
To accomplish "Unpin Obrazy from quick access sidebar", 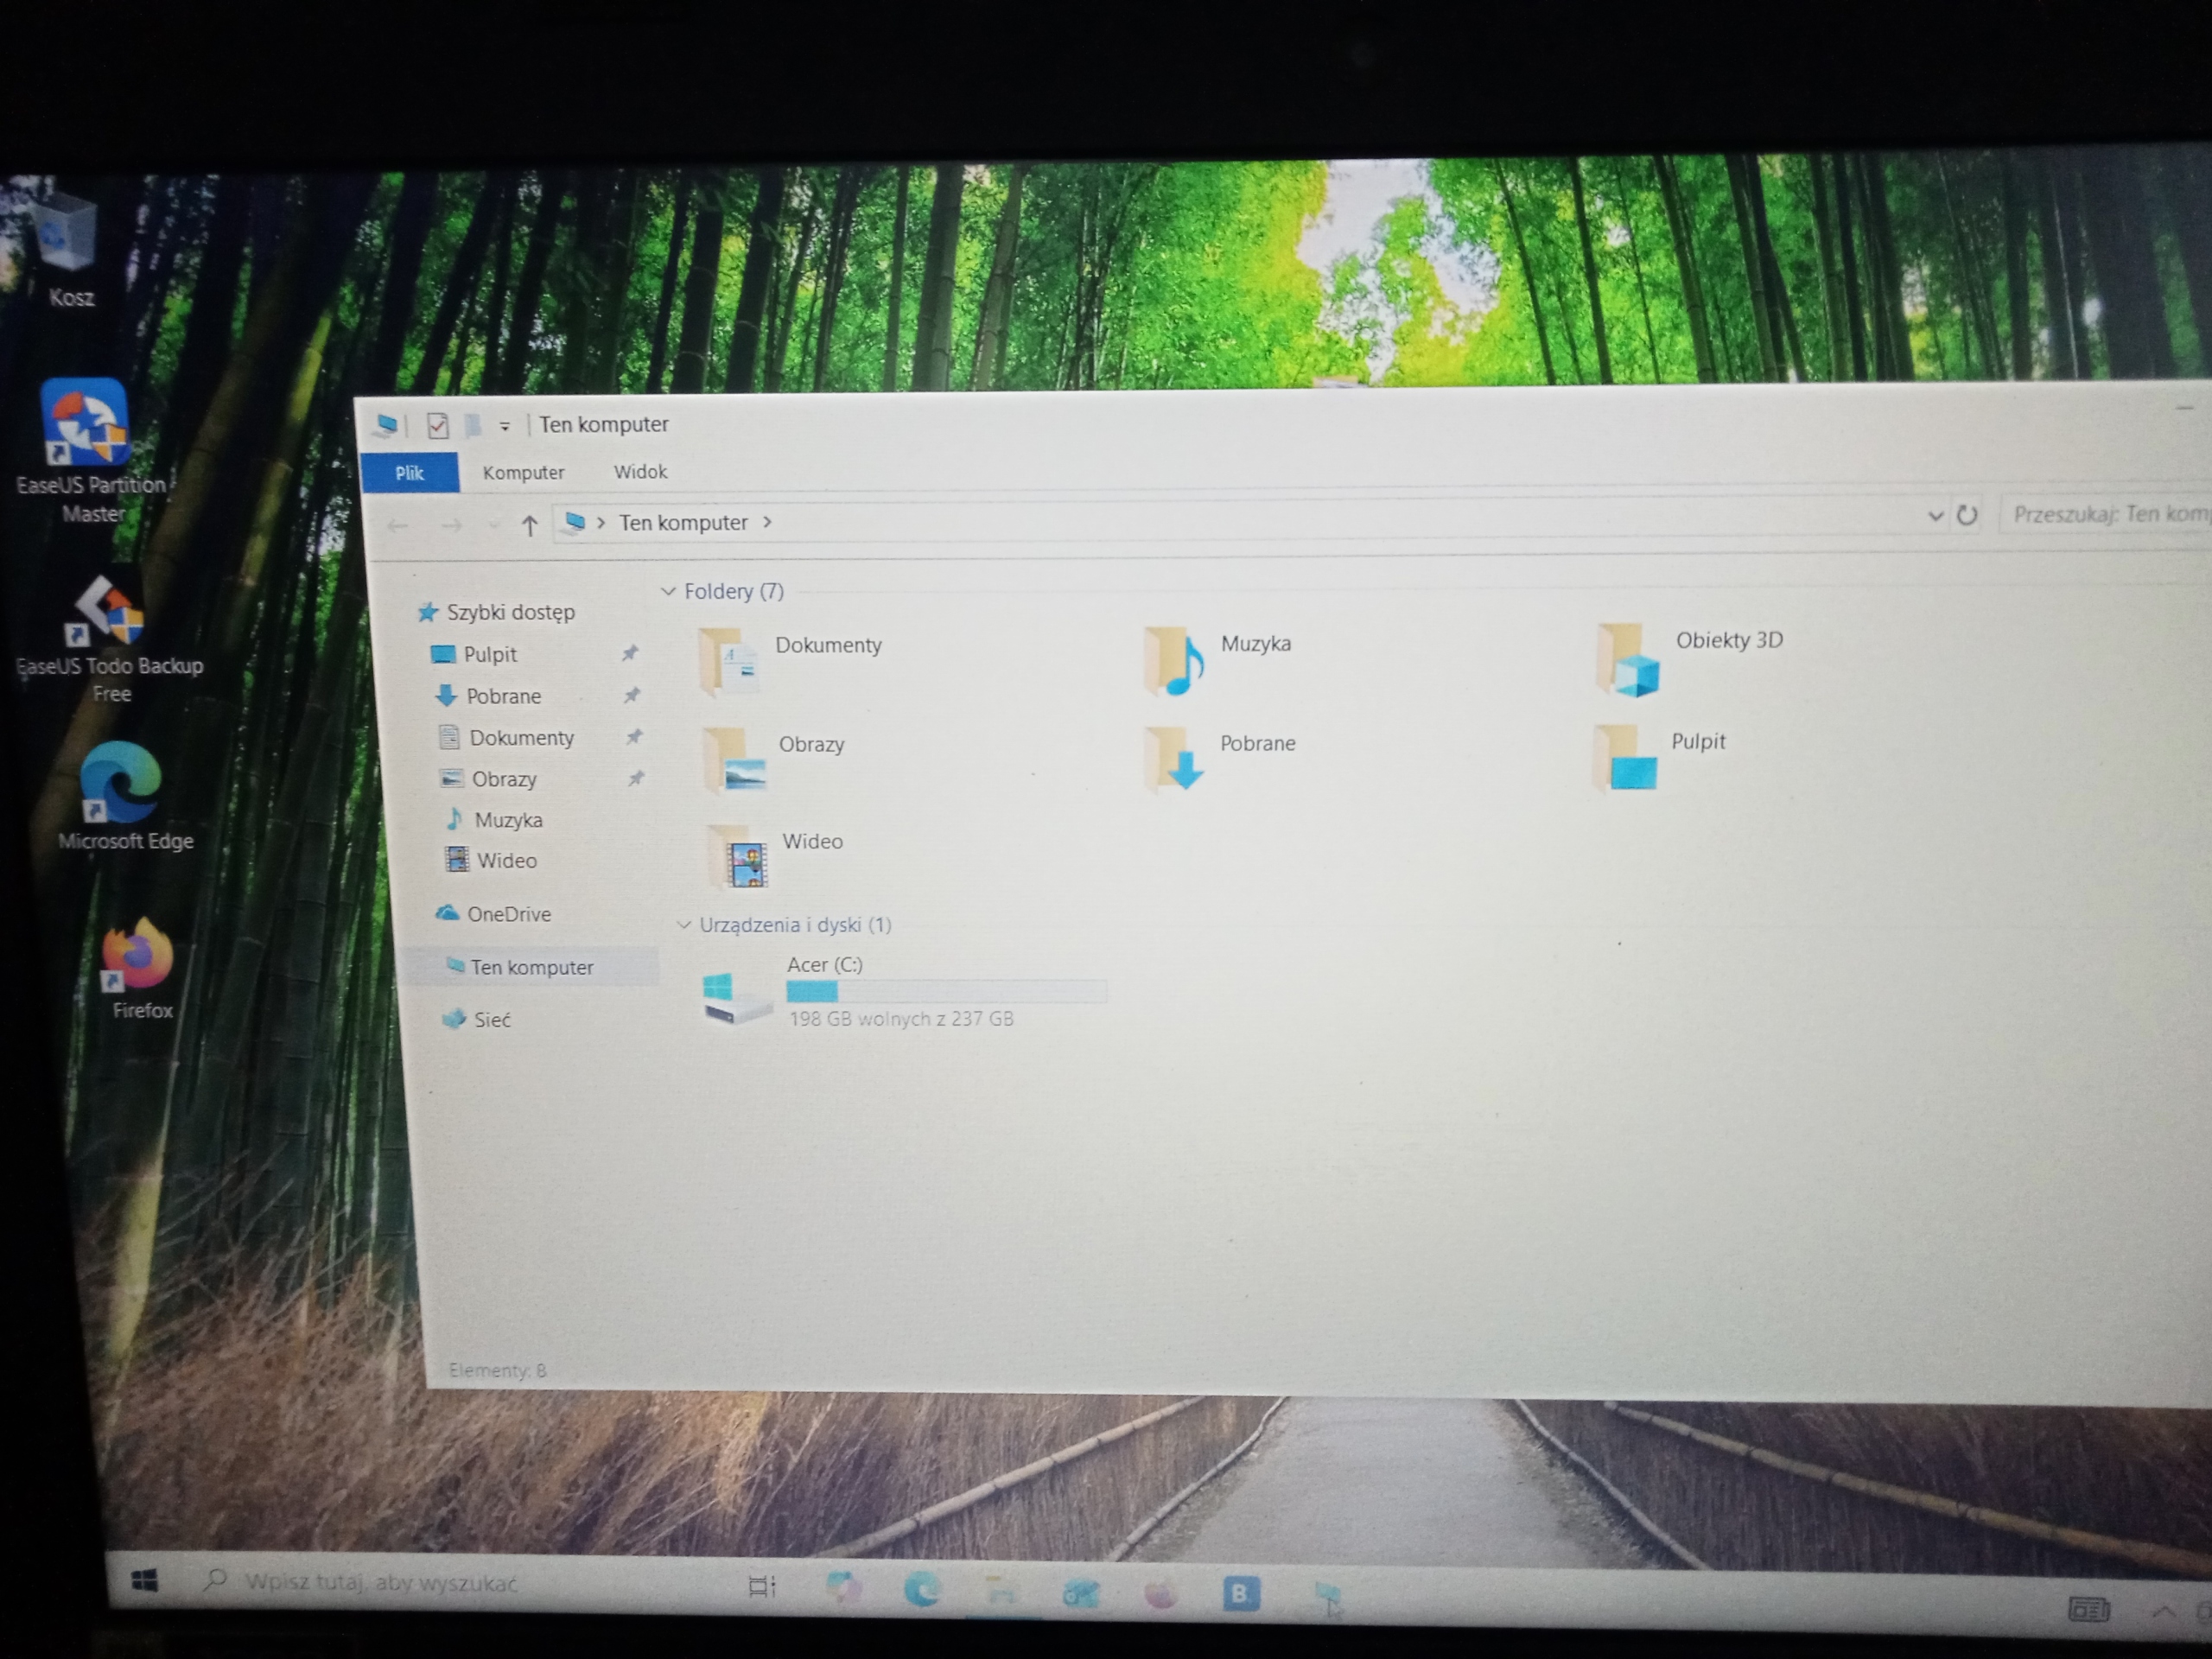I will click(635, 779).
